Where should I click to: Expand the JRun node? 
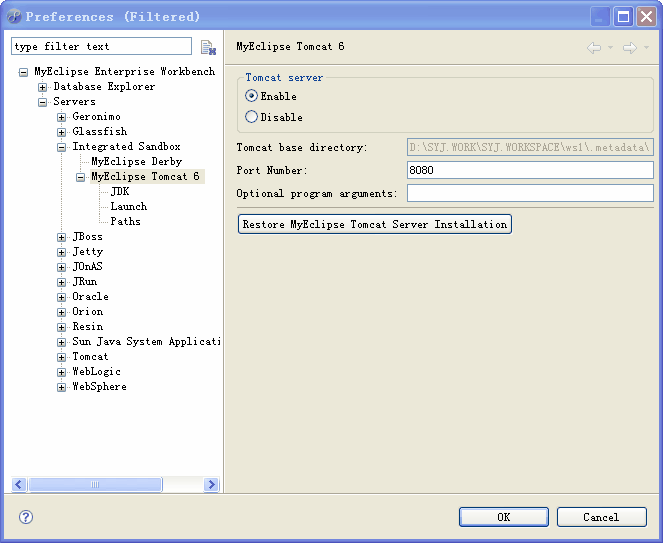tap(61, 282)
